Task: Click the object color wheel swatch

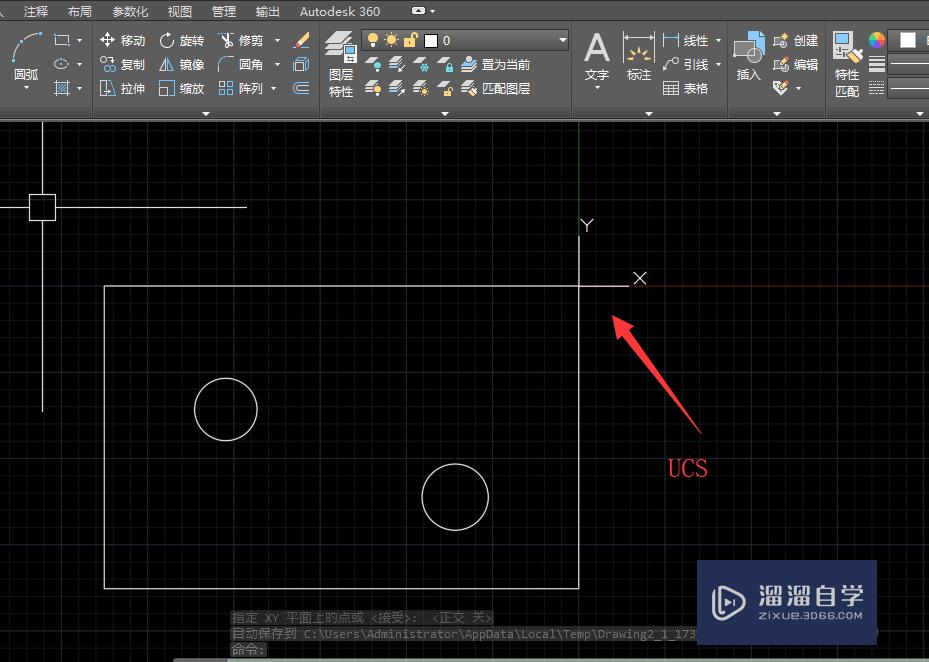Action: point(877,40)
